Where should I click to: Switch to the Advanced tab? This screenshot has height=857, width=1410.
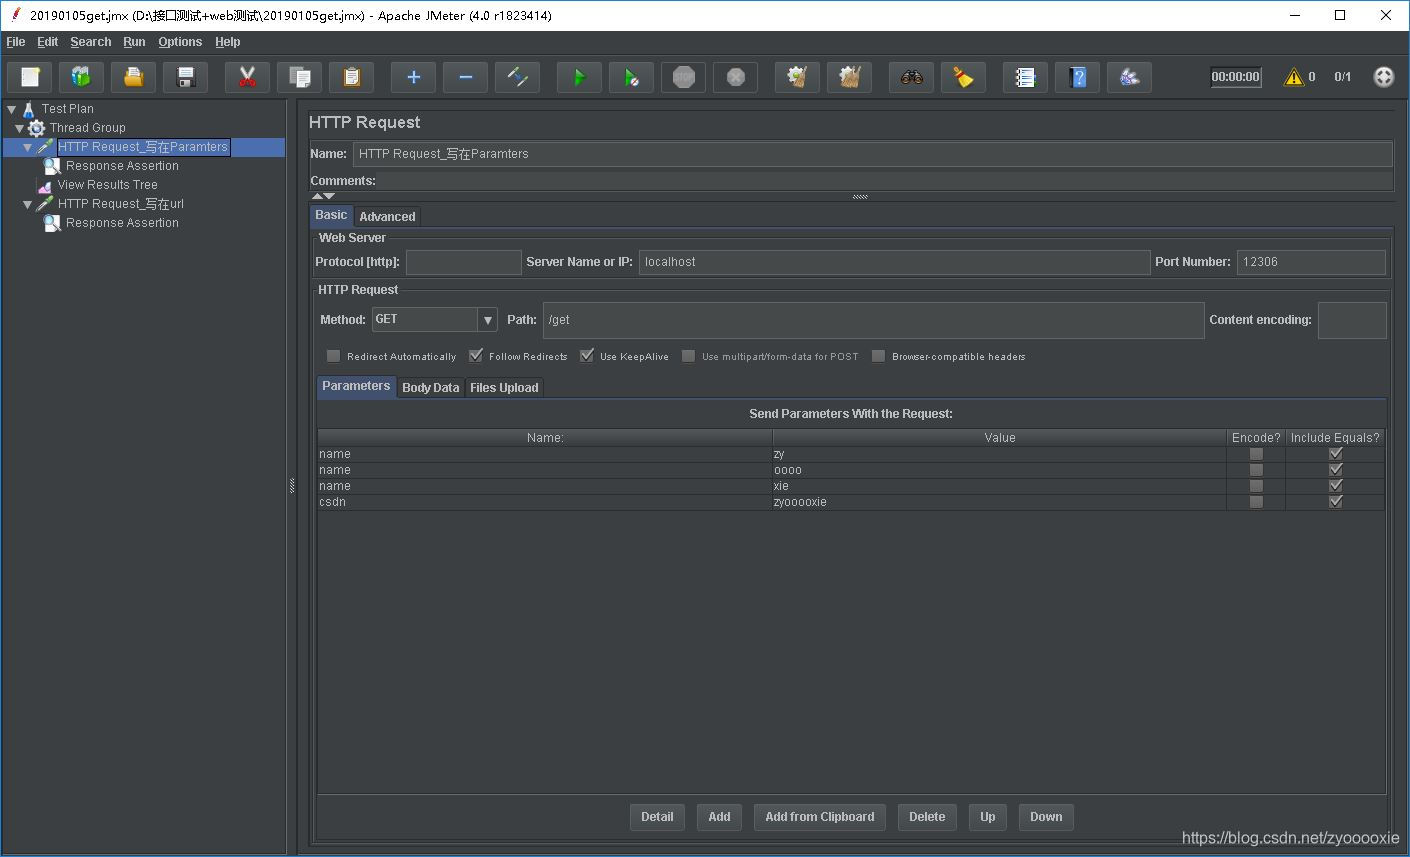[x=387, y=216]
